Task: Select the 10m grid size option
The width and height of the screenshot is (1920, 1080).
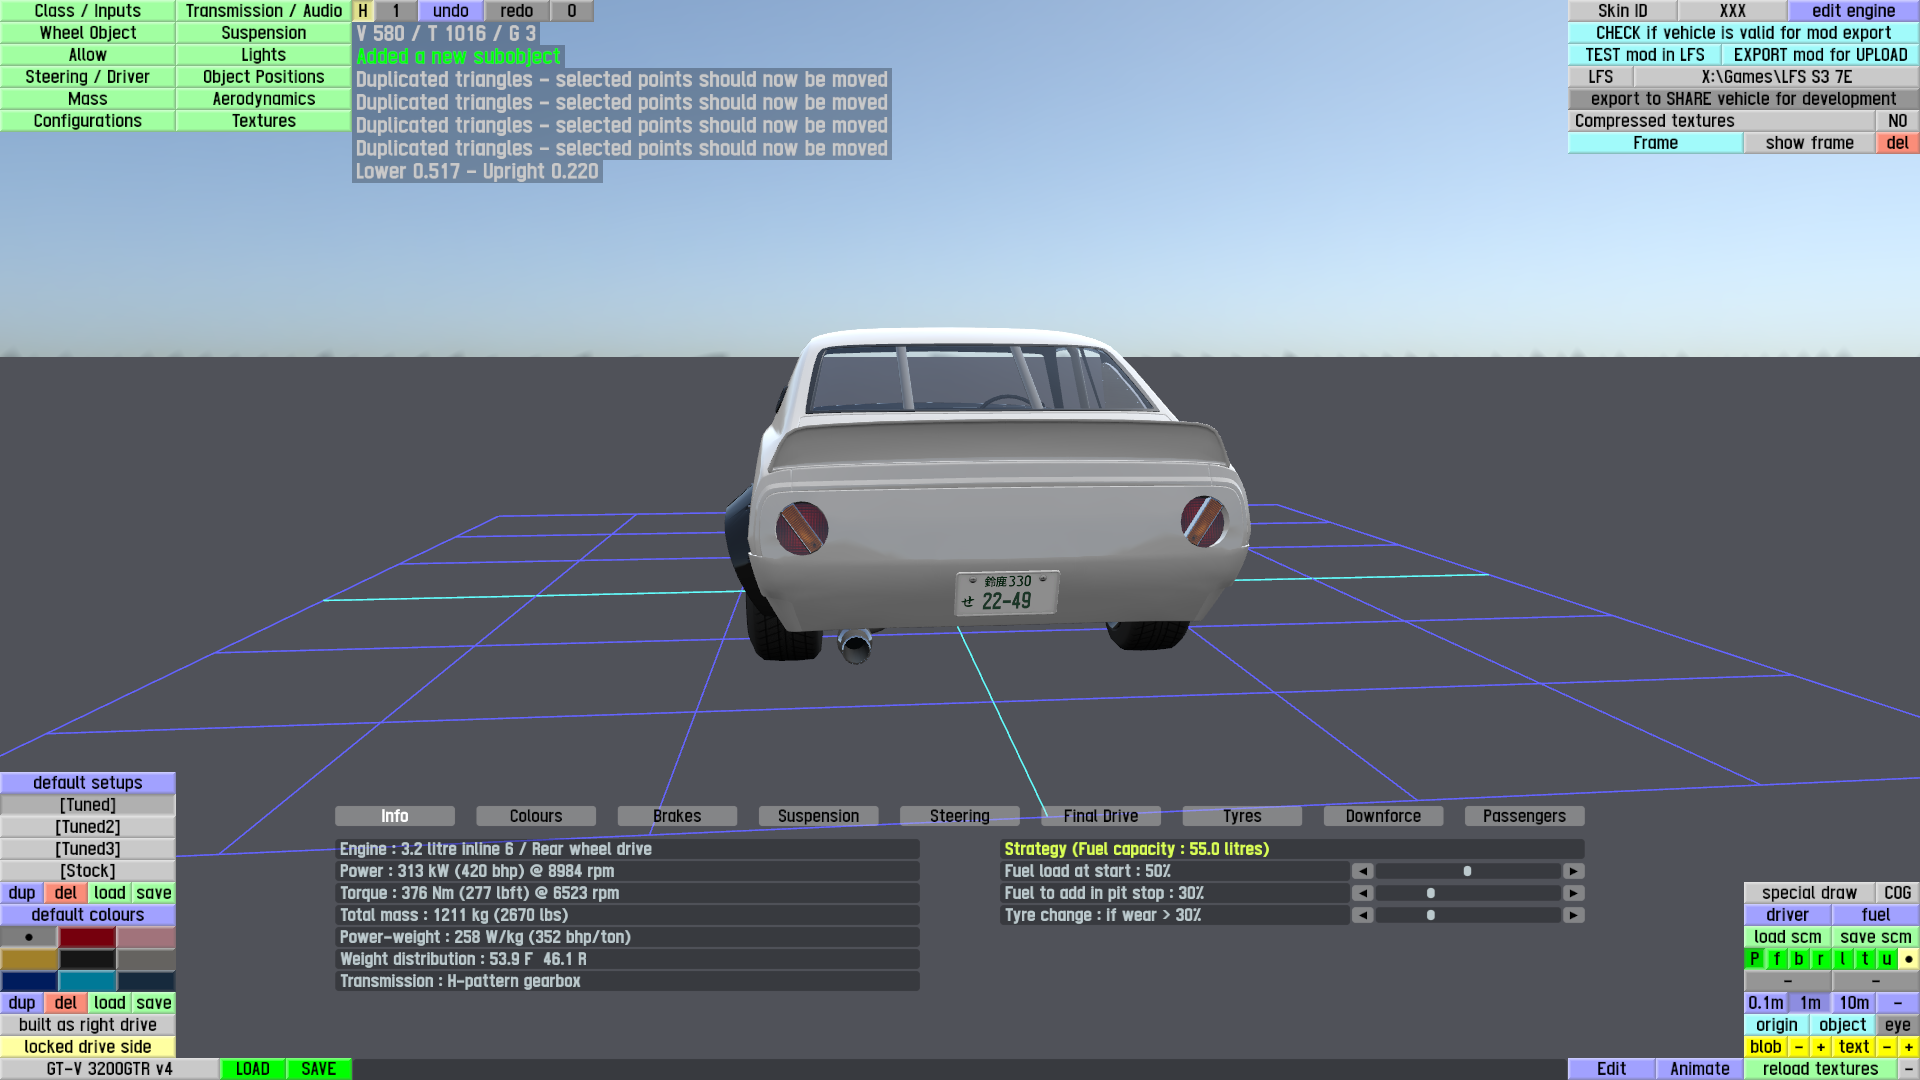Action: [x=1854, y=1003]
